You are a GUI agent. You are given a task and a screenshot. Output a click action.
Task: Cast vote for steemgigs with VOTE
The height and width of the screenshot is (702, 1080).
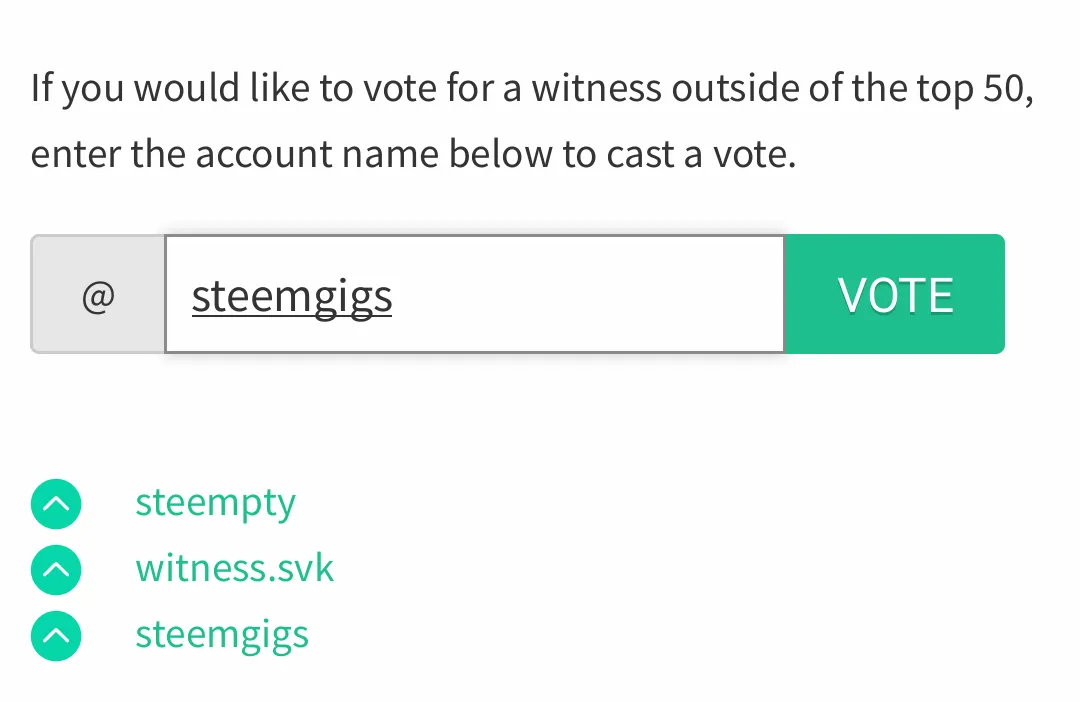coord(895,294)
